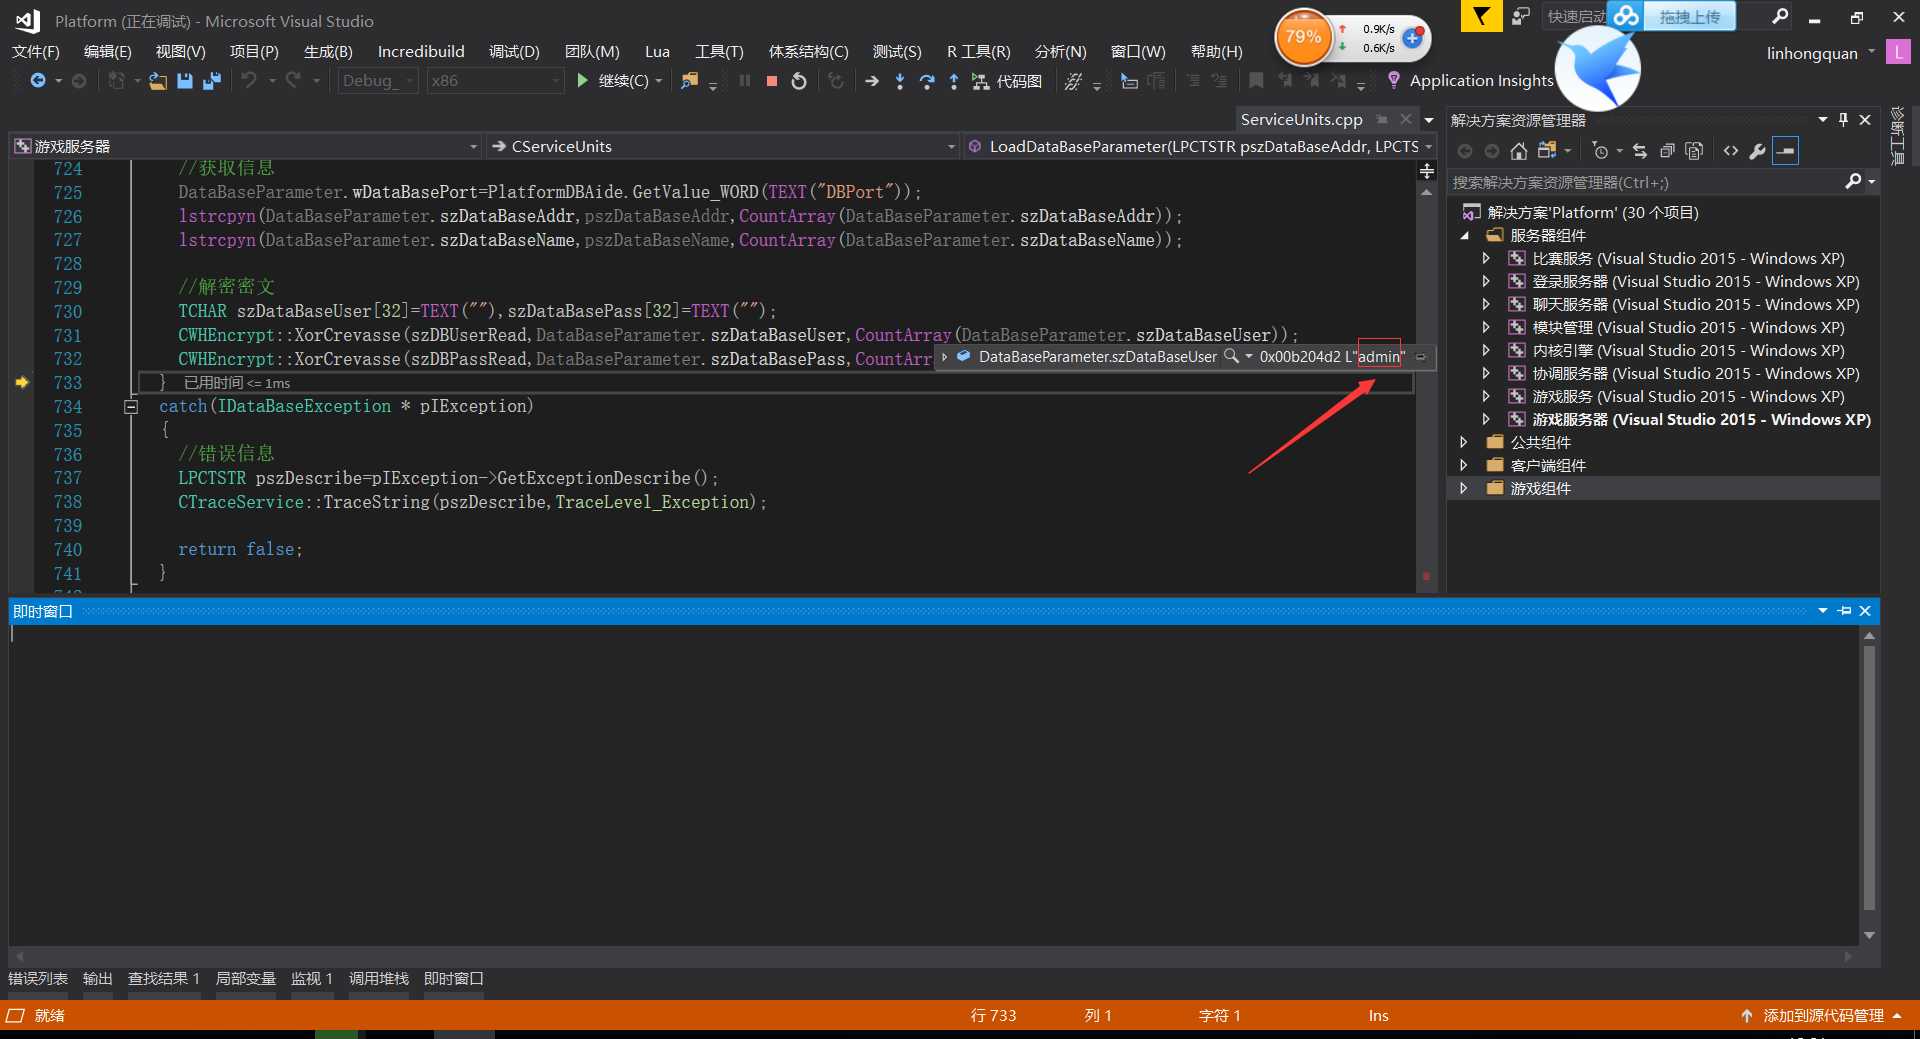Viewport: 1920px width, 1039px height.
Task: Open the 代码图 code map
Action: click(x=1007, y=81)
